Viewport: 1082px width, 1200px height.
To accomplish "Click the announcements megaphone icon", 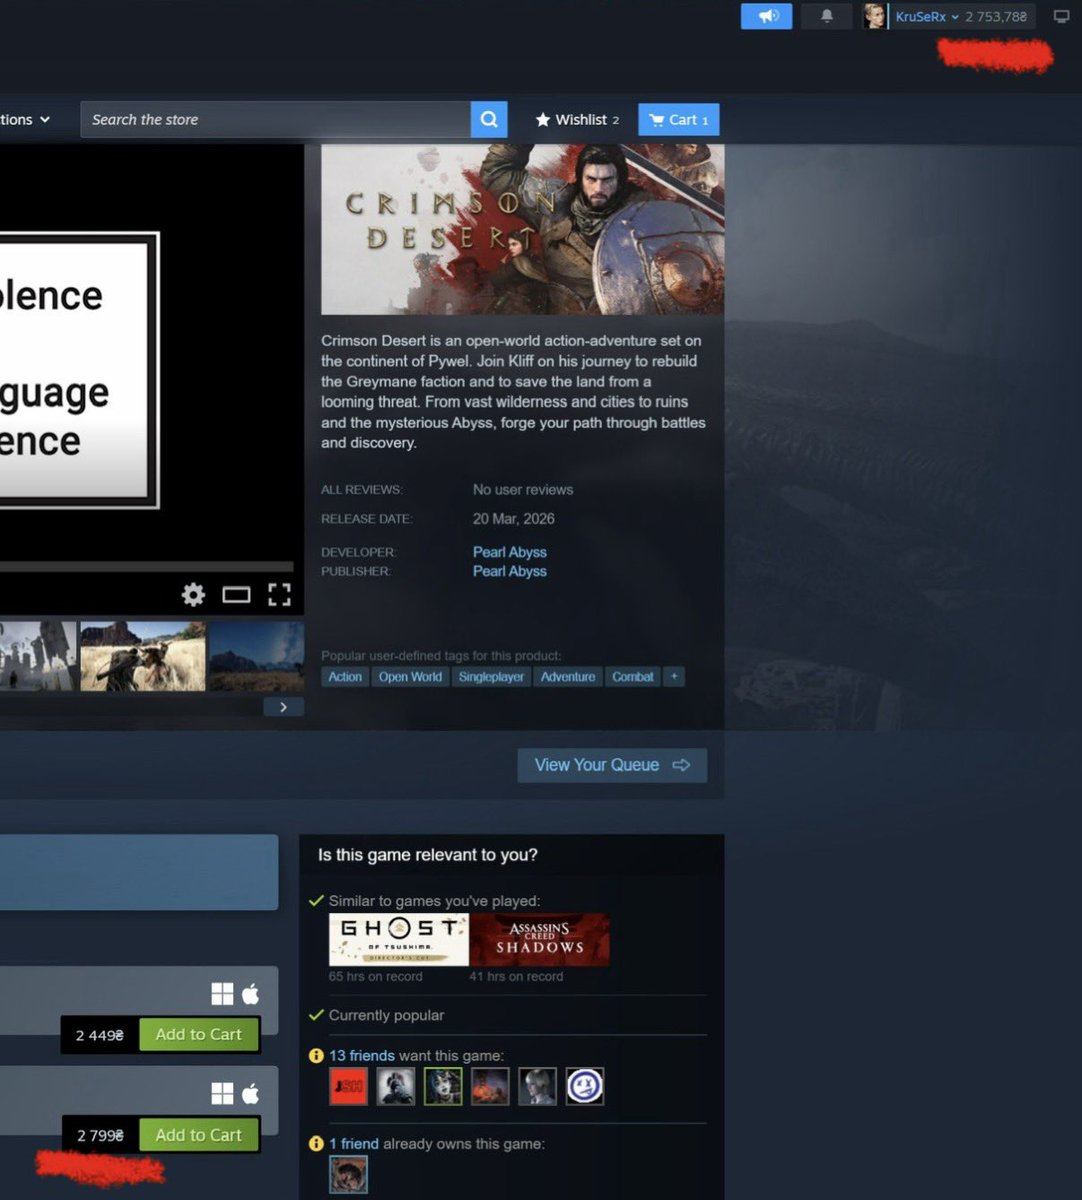I will coord(766,16).
